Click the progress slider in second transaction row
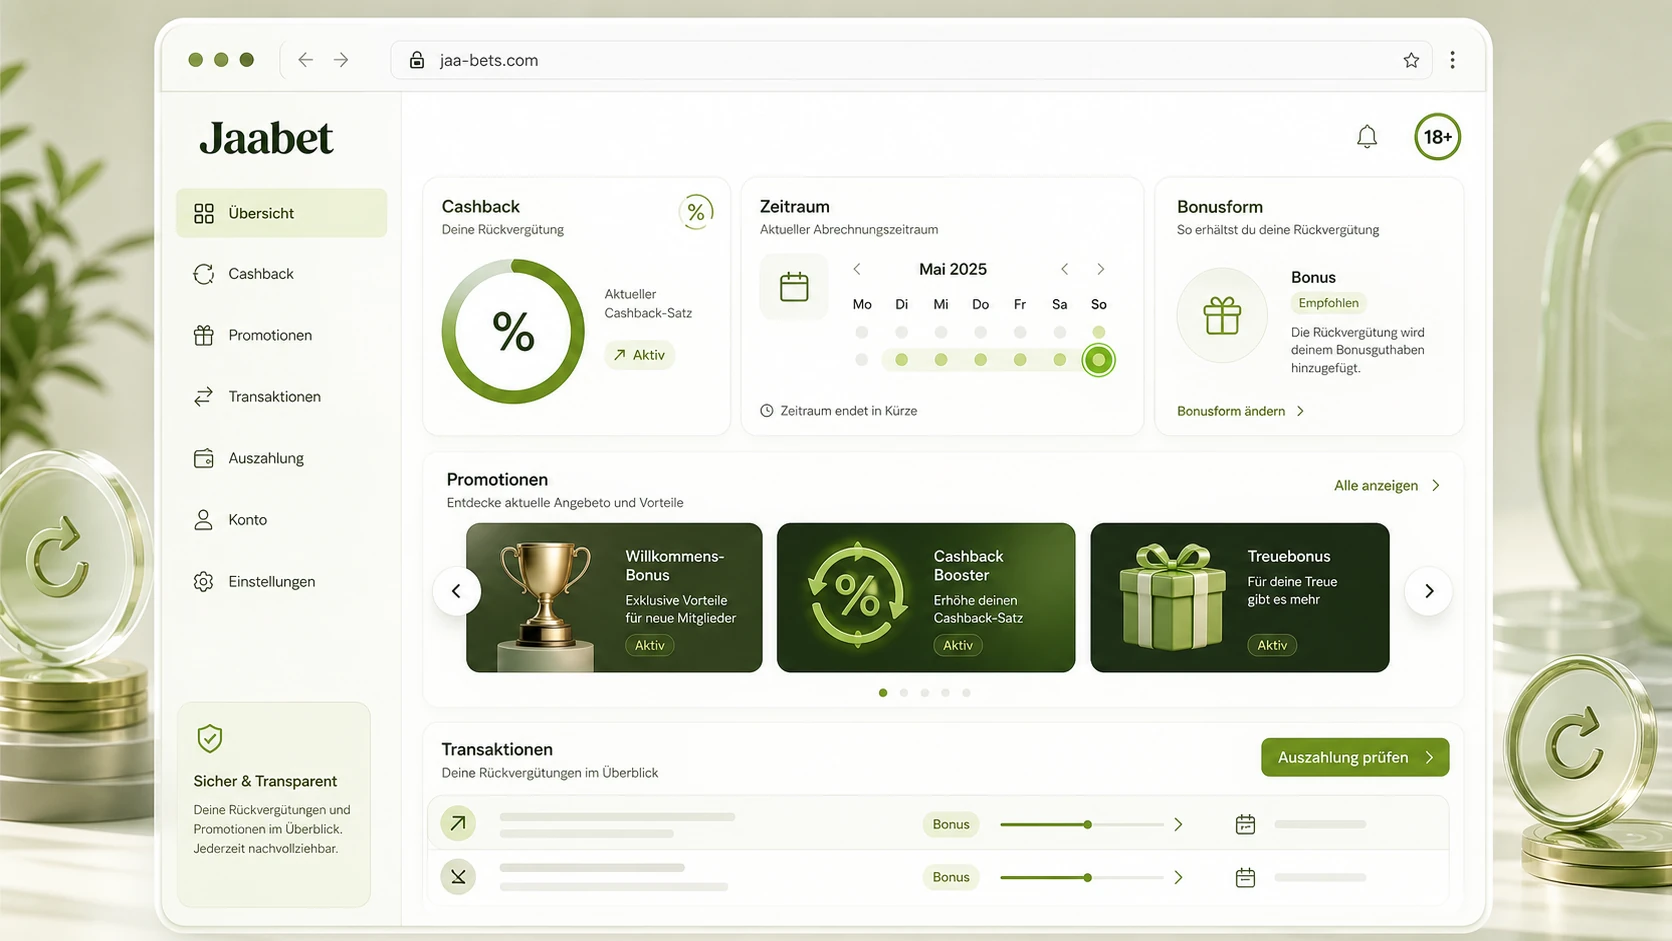 pyautogui.click(x=1081, y=878)
